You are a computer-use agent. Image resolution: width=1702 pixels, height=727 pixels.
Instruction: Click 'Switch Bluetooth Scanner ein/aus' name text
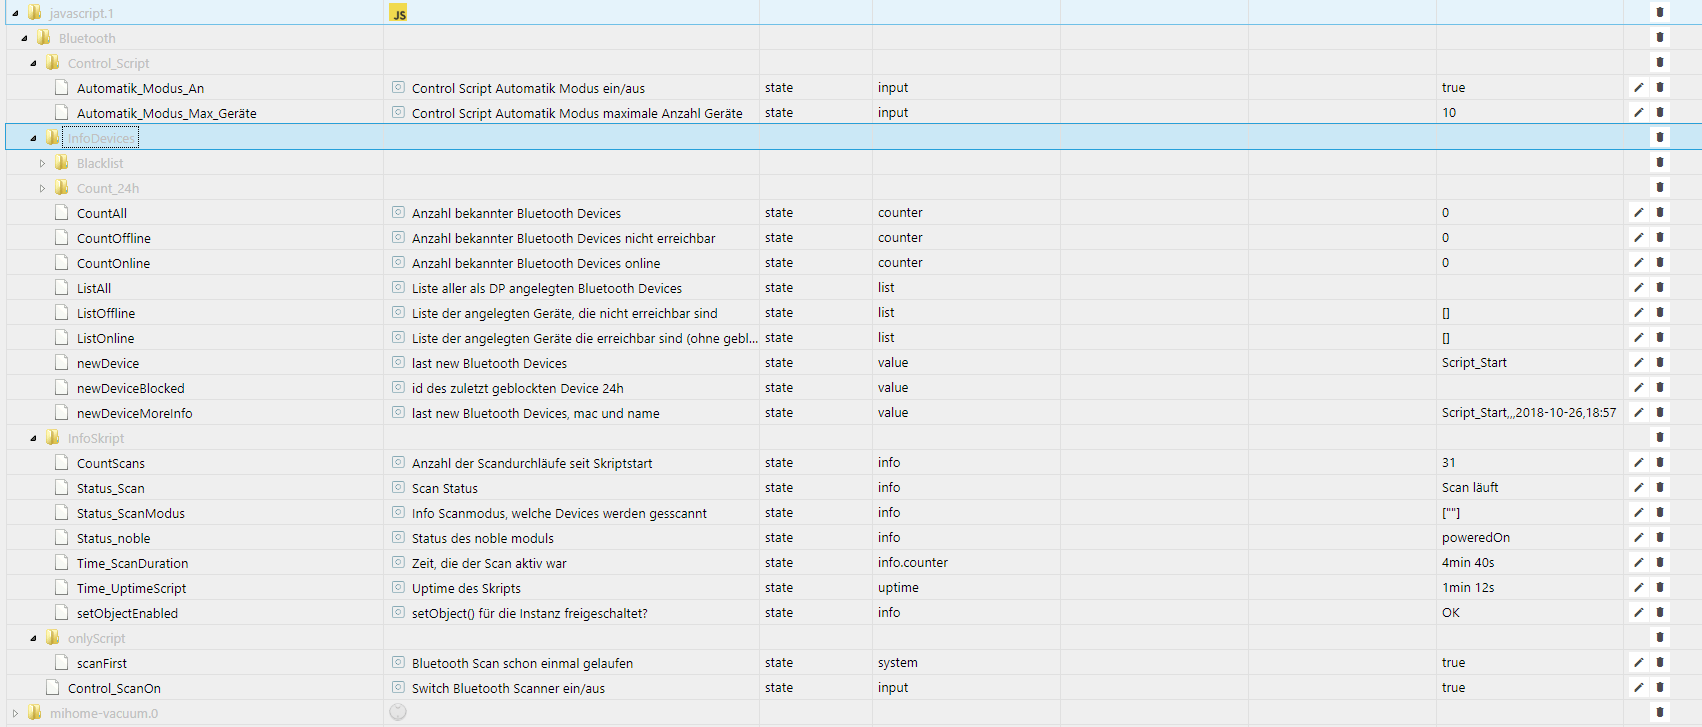508,688
